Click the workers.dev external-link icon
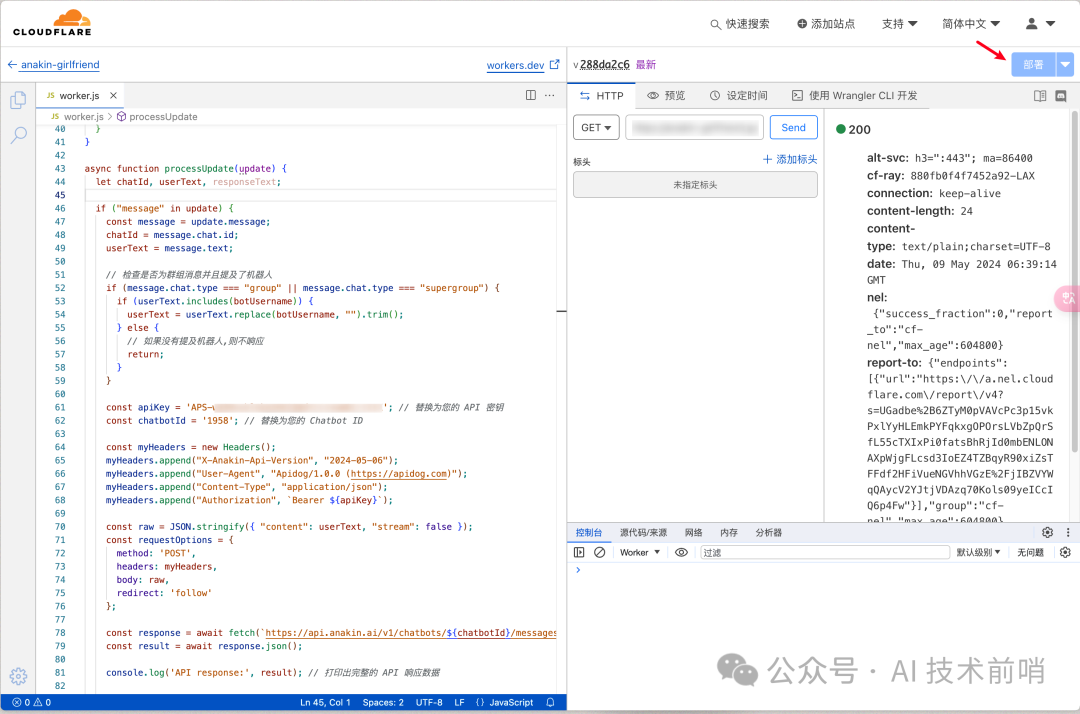1080x714 pixels. tap(554, 65)
